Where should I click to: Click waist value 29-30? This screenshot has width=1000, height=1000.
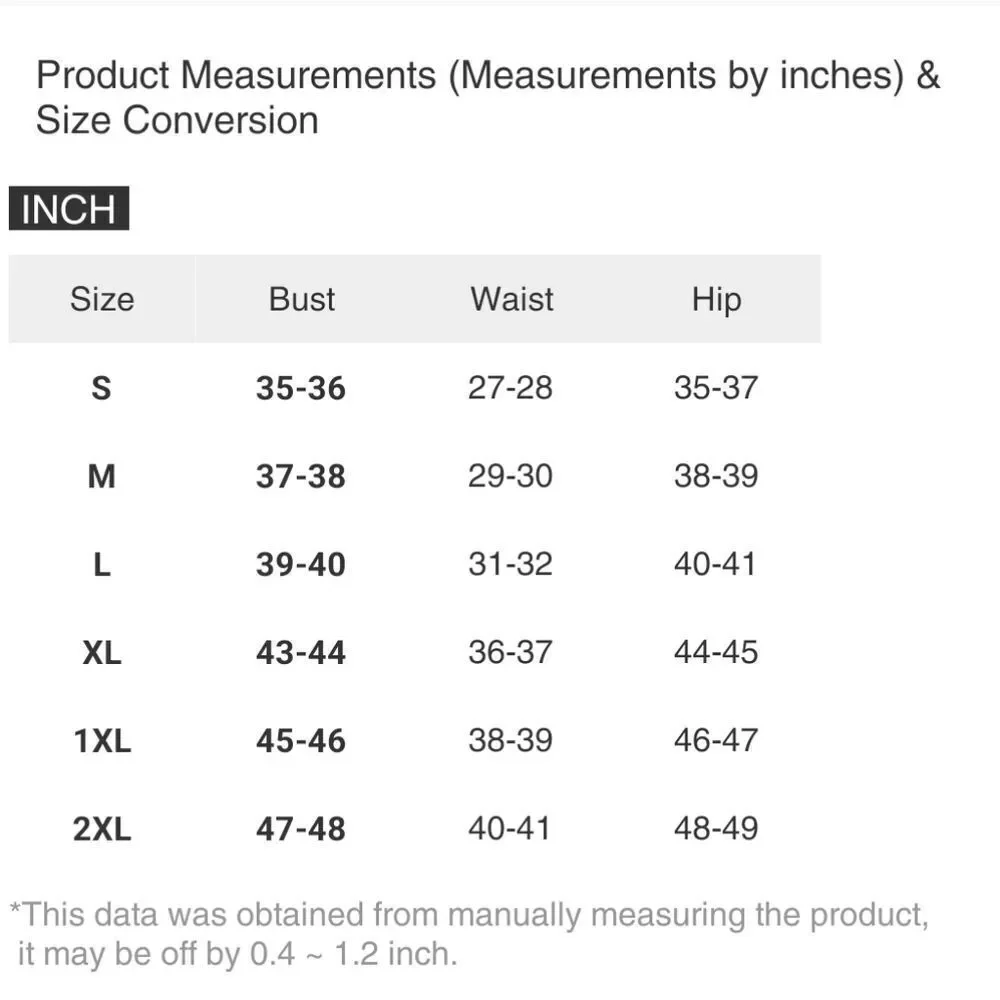click(x=510, y=476)
